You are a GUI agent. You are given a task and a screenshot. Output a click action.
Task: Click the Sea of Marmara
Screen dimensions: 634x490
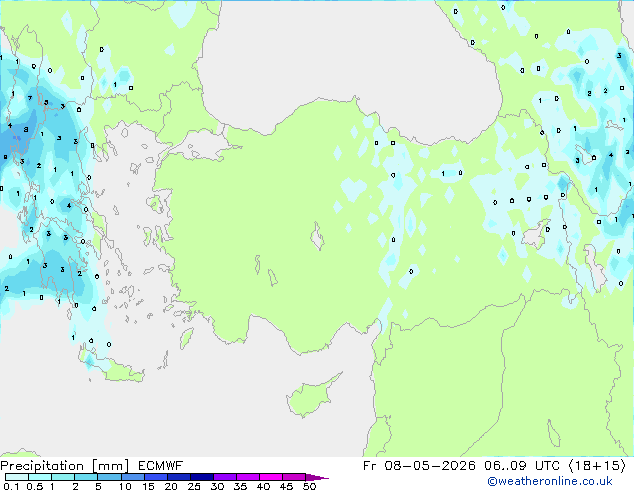[198, 148]
